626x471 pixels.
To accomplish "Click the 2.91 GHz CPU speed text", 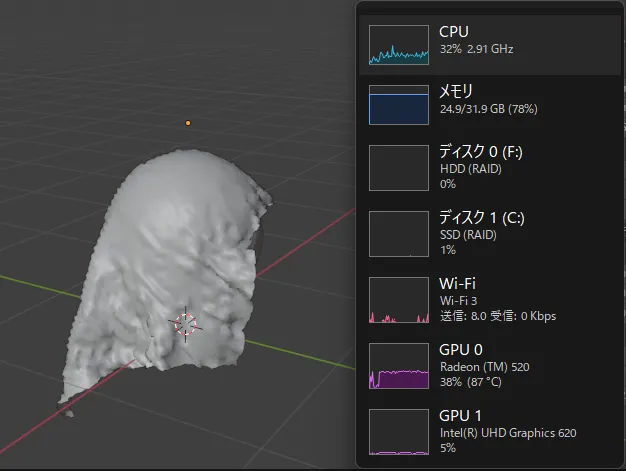I will point(493,48).
